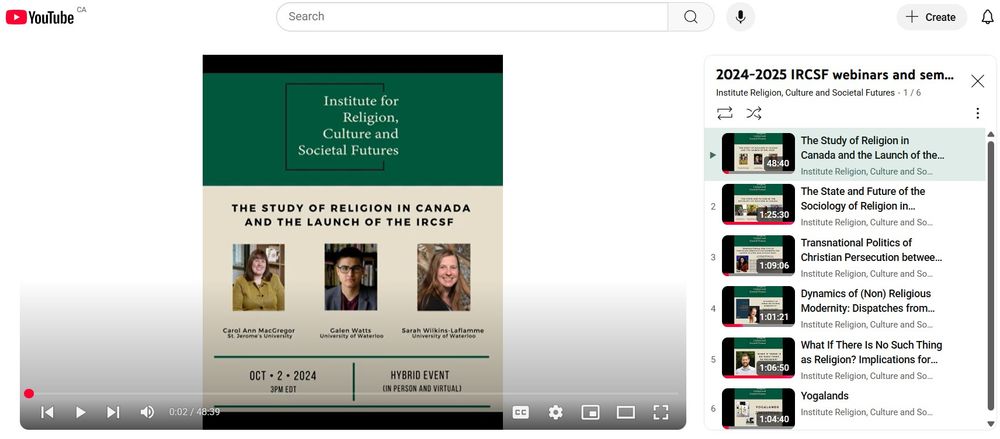Viewport: 1000px width, 439px height.
Task: Toggle shuffle playlist
Action: point(754,114)
